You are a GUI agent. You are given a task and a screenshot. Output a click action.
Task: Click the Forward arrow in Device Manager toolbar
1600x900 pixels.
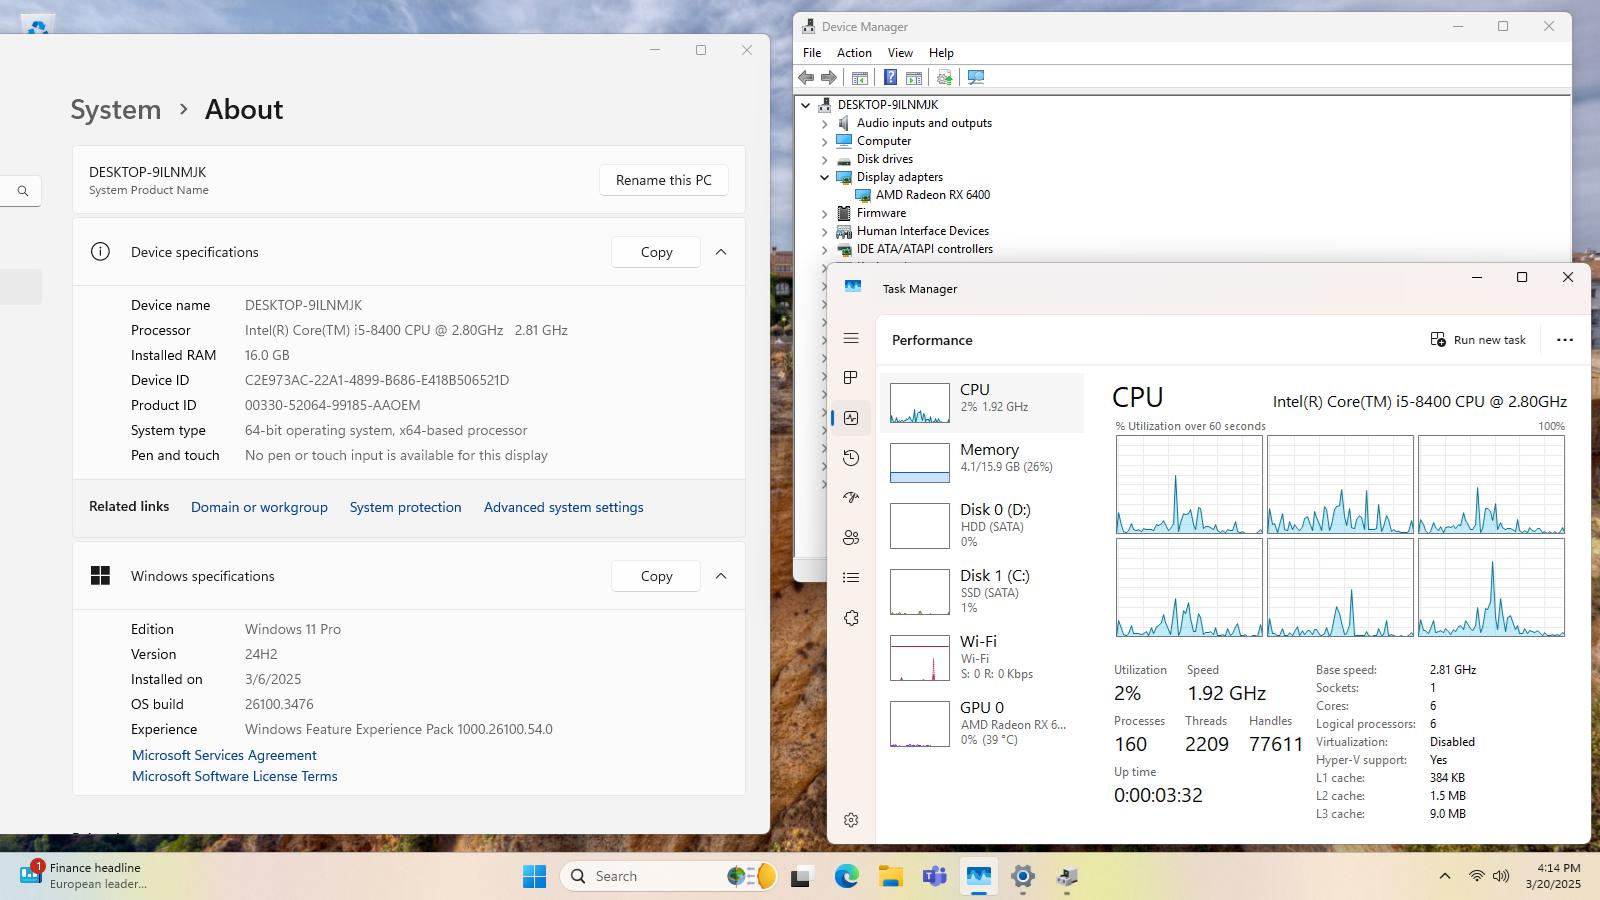pos(829,78)
